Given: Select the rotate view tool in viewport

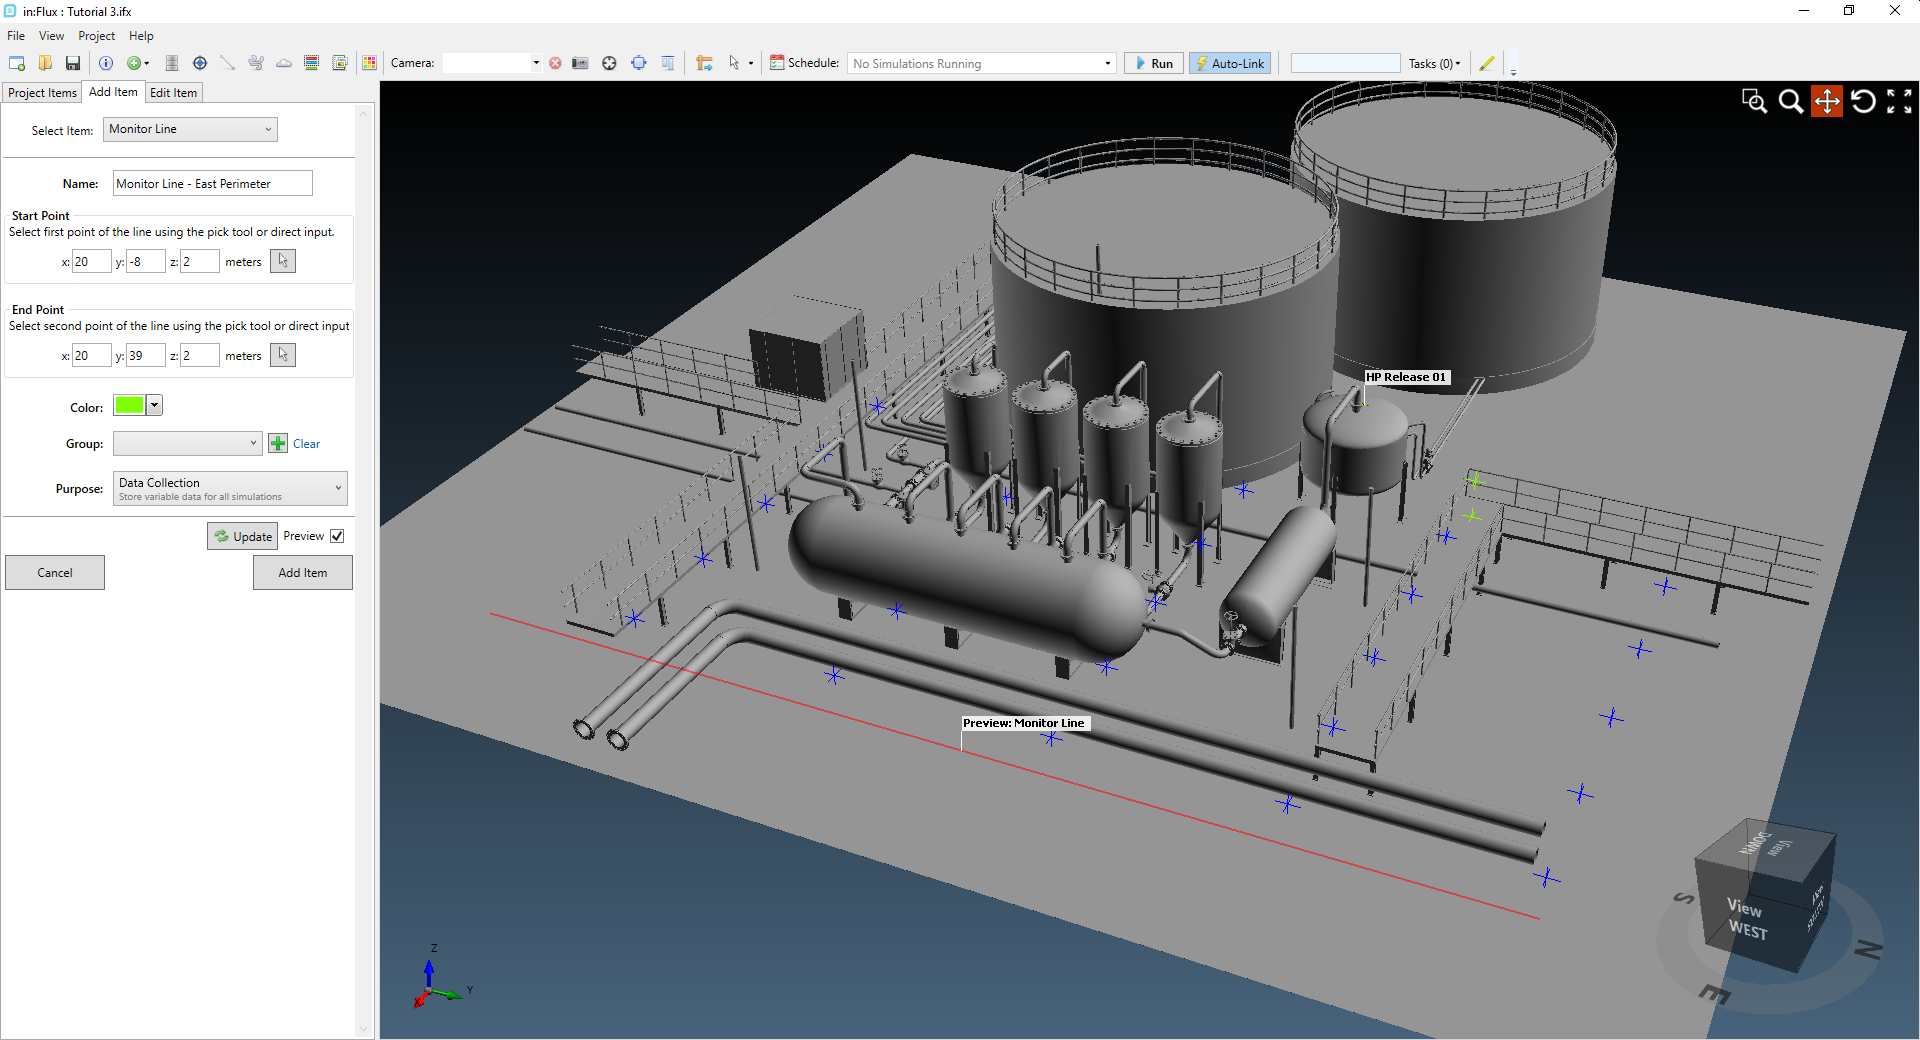Looking at the screenshot, I should [1863, 101].
